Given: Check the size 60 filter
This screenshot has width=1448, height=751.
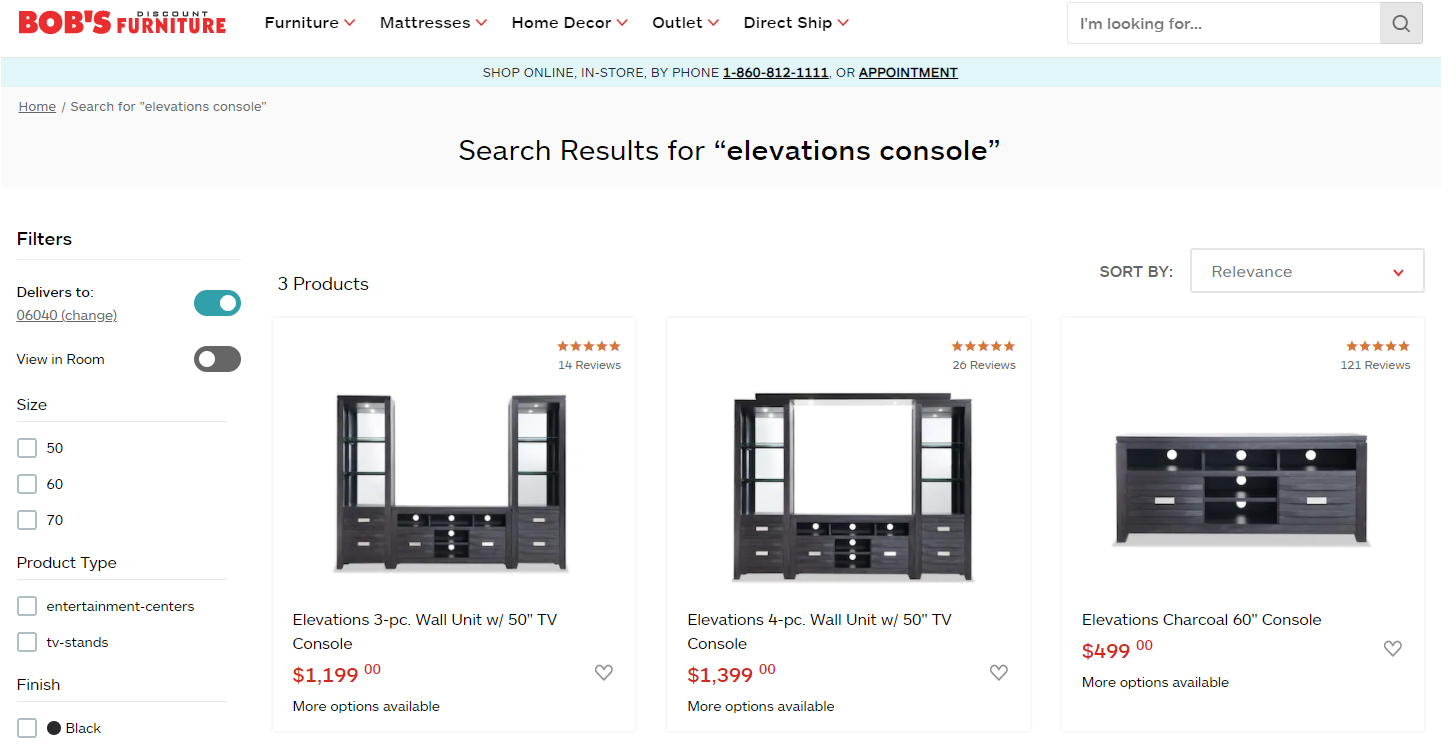Looking at the screenshot, I should click(27, 484).
